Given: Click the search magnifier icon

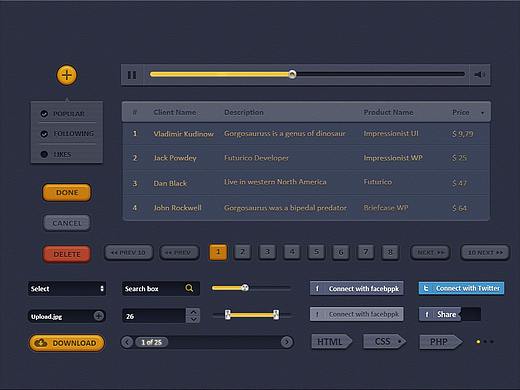Looking at the screenshot, I should point(189,288).
